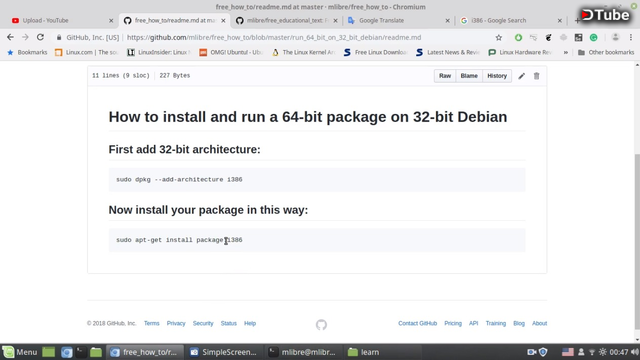This screenshot has width=640, height=360.
Task: Open the Other bookmarks folder
Action: (606, 52)
